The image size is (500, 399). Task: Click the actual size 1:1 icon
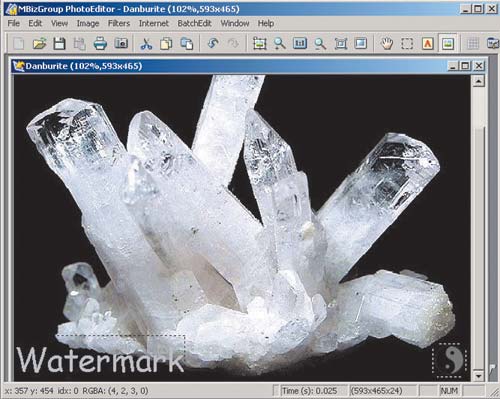300,43
